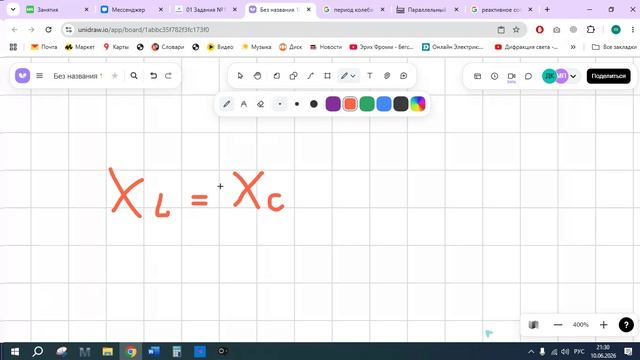Open the hamburger main menu
The width and height of the screenshot is (640, 360).
point(40,76)
